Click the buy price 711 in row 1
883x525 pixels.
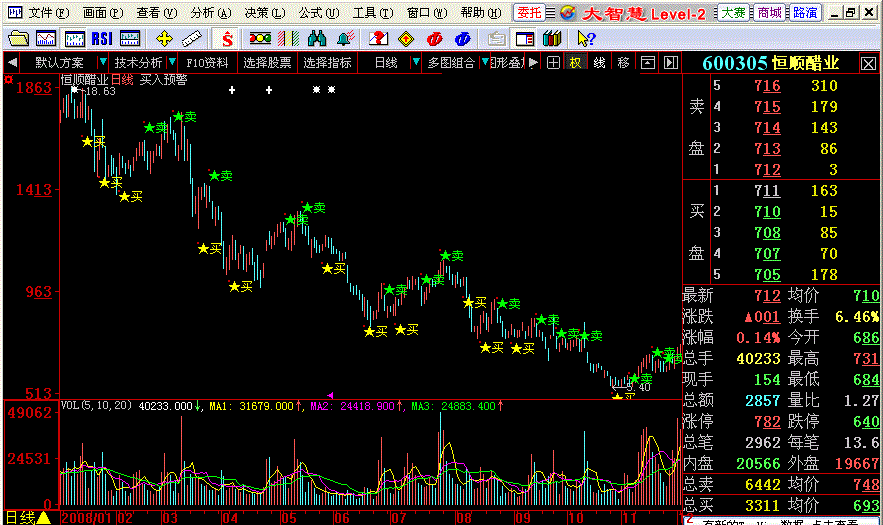(x=767, y=191)
